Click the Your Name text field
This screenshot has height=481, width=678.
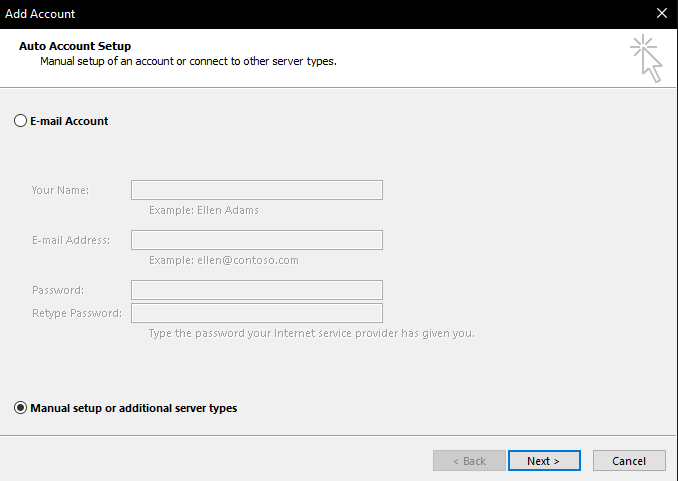(x=256, y=190)
